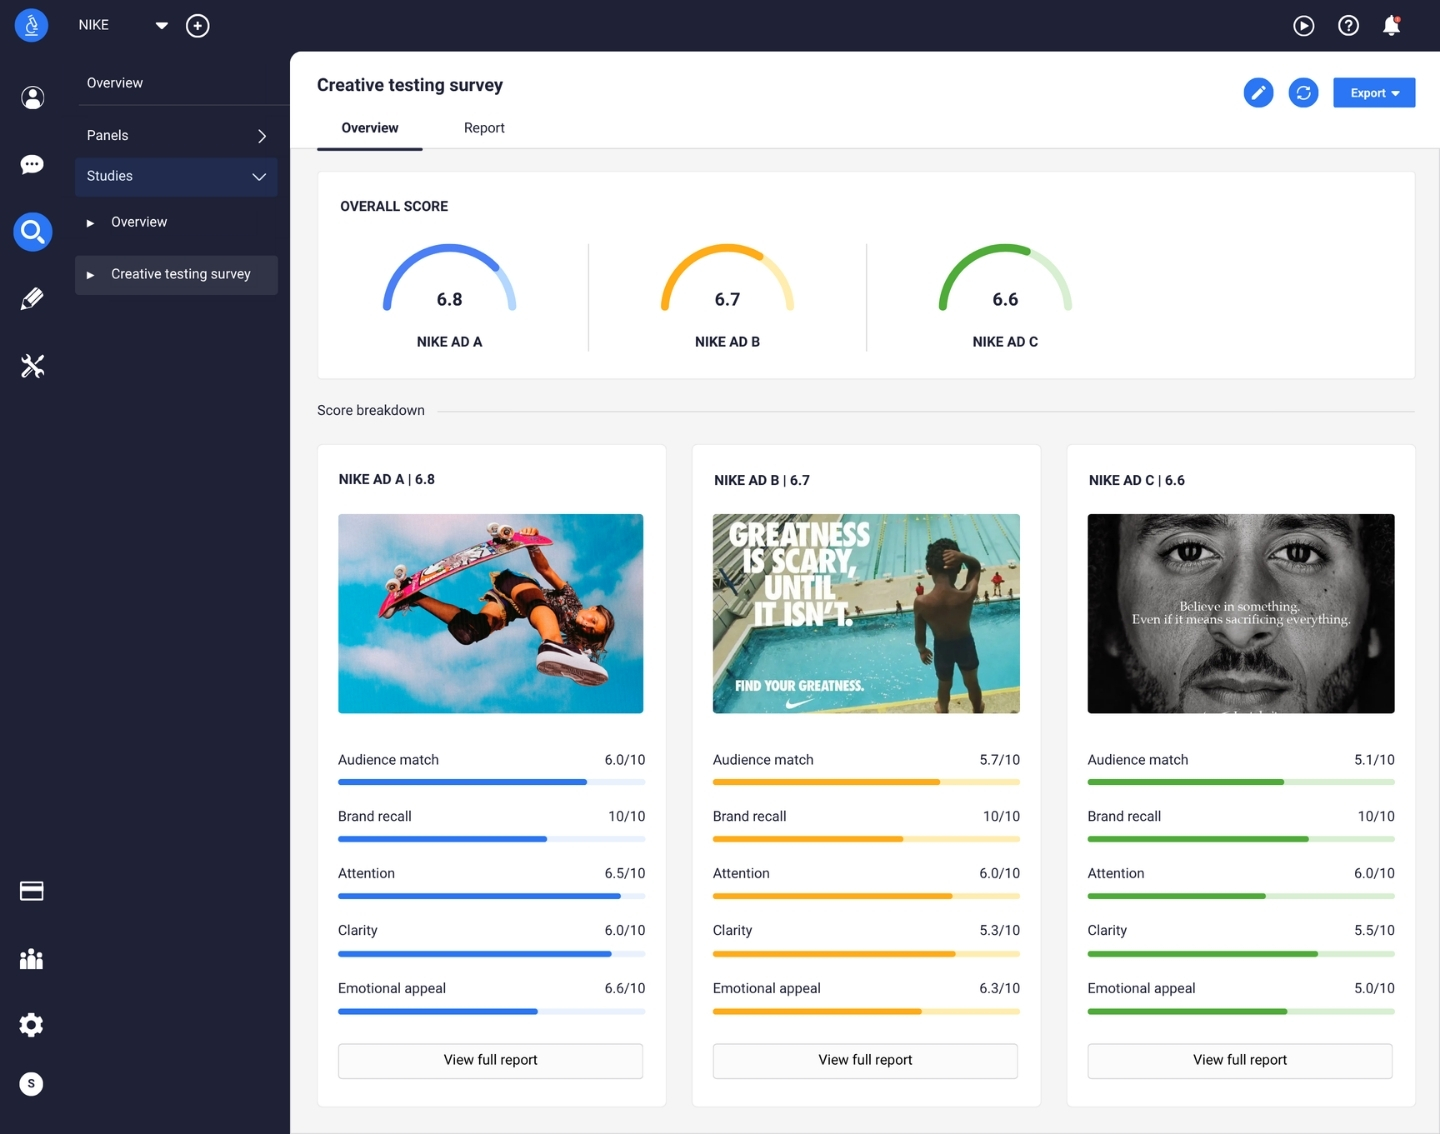Click the 'NIKE AD B | 6.7' card title
The width and height of the screenshot is (1440, 1134).
coord(762,481)
